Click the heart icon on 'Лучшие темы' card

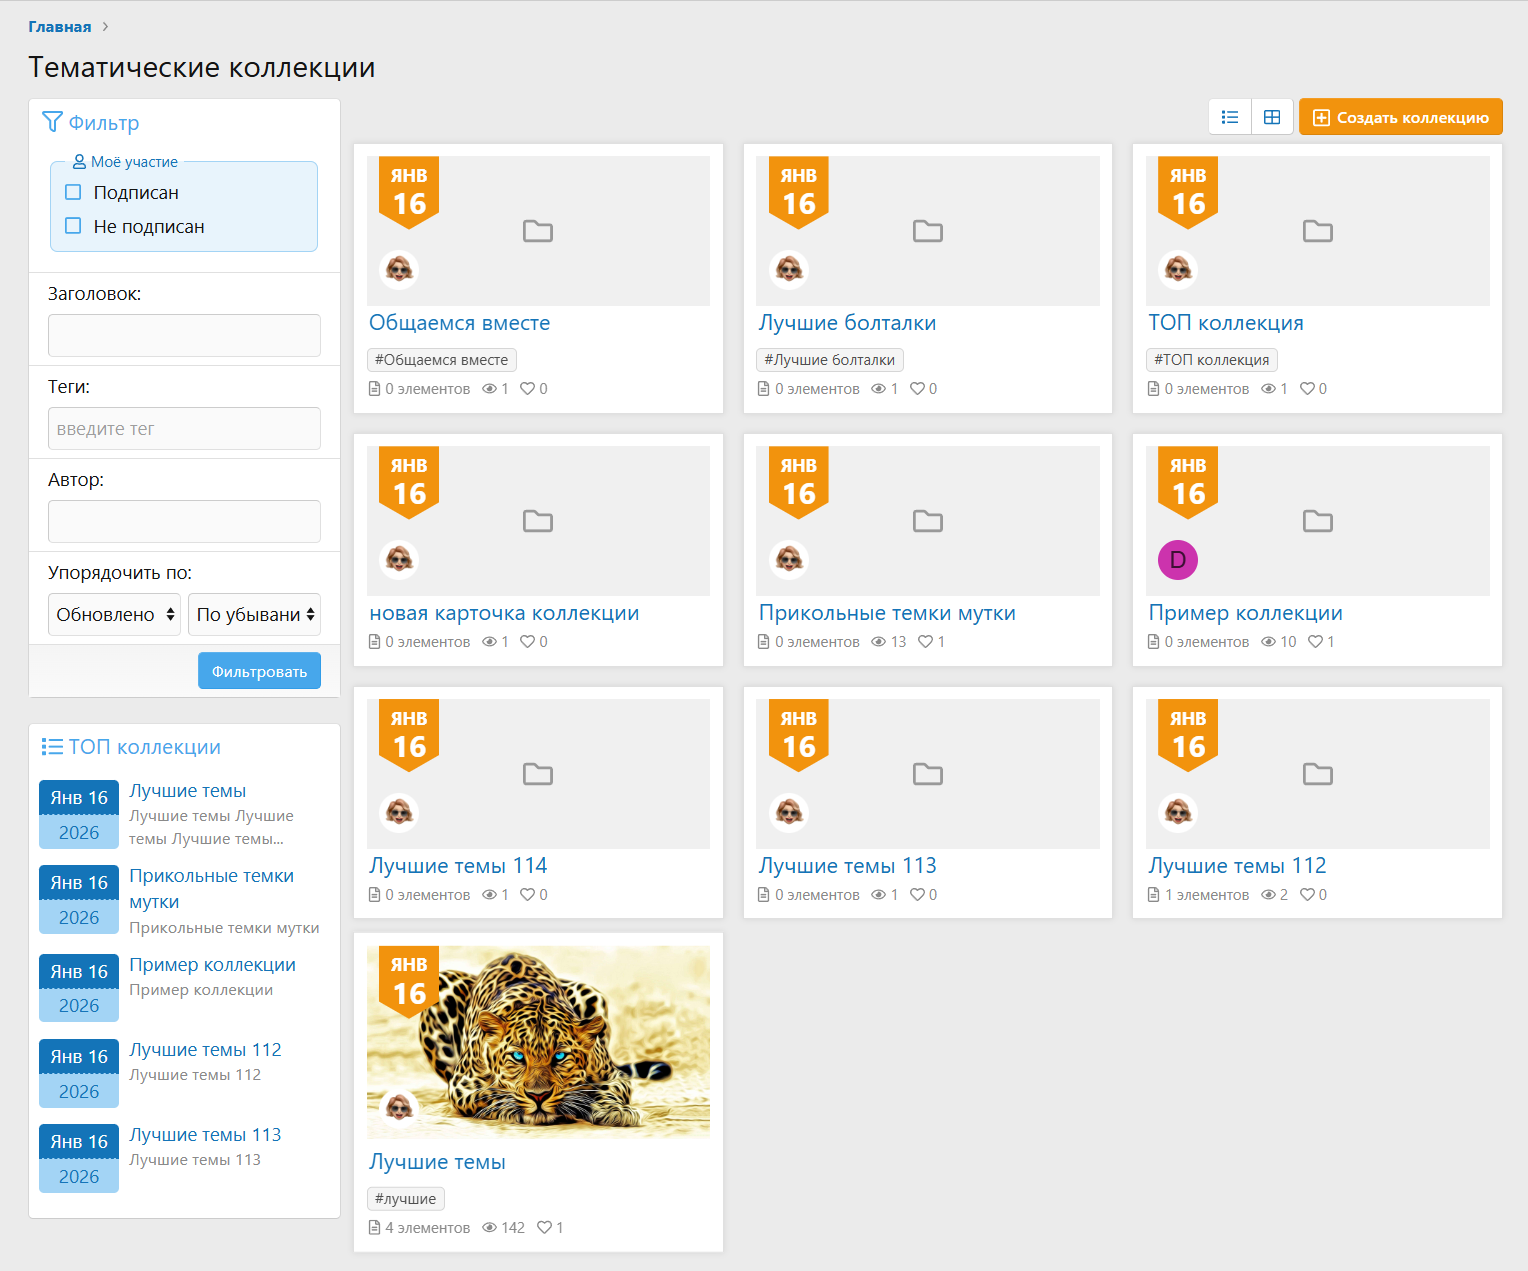[x=545, y=1227]
